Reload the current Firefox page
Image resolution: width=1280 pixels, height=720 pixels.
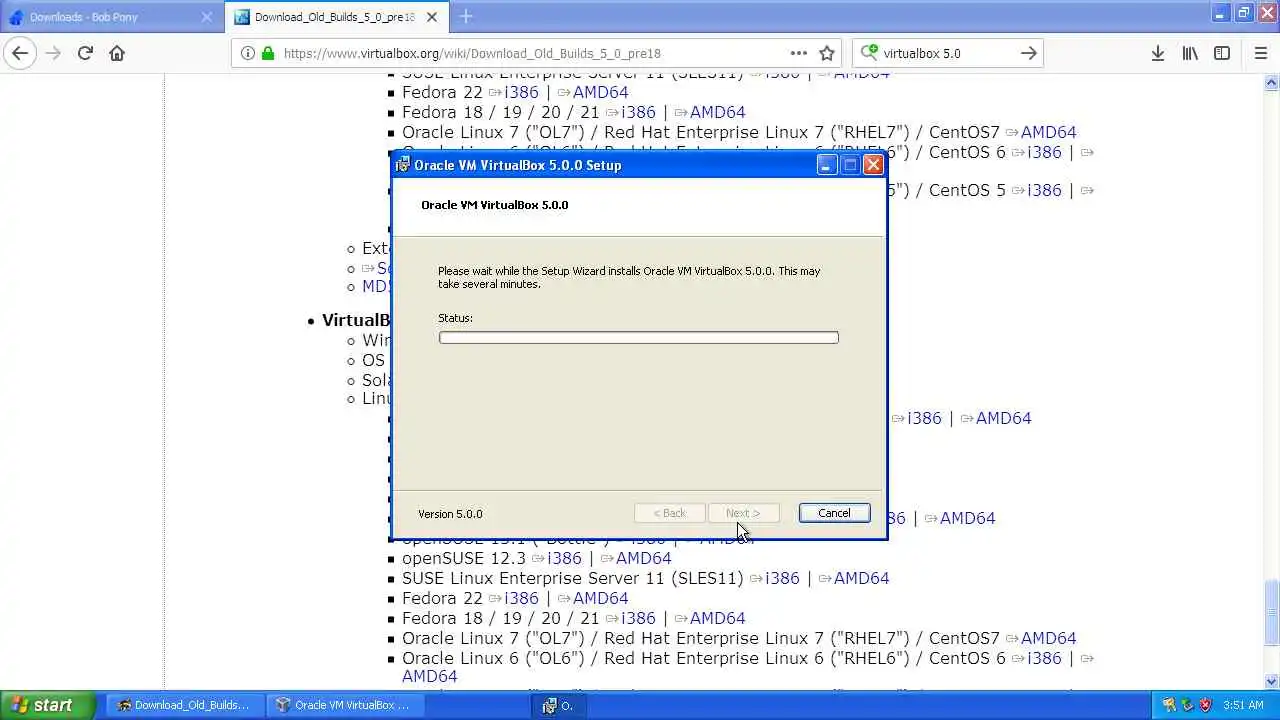coord(85,53)
